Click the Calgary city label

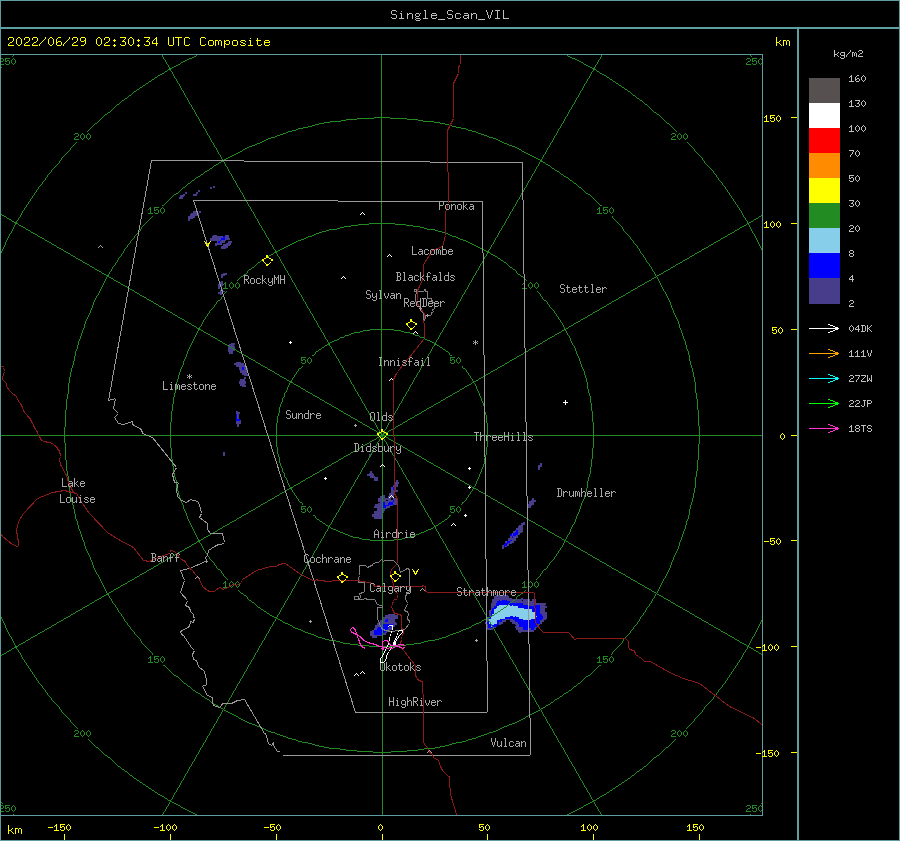[x=390, y=588]
